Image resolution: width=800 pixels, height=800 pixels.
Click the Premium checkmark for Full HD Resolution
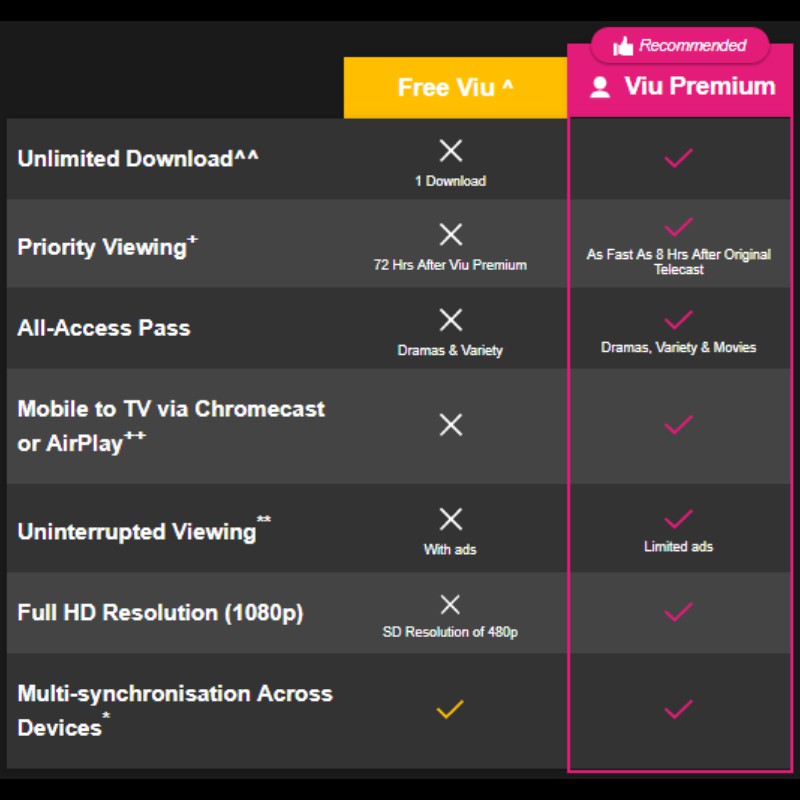pyautogui.click(x=679, y=612)
